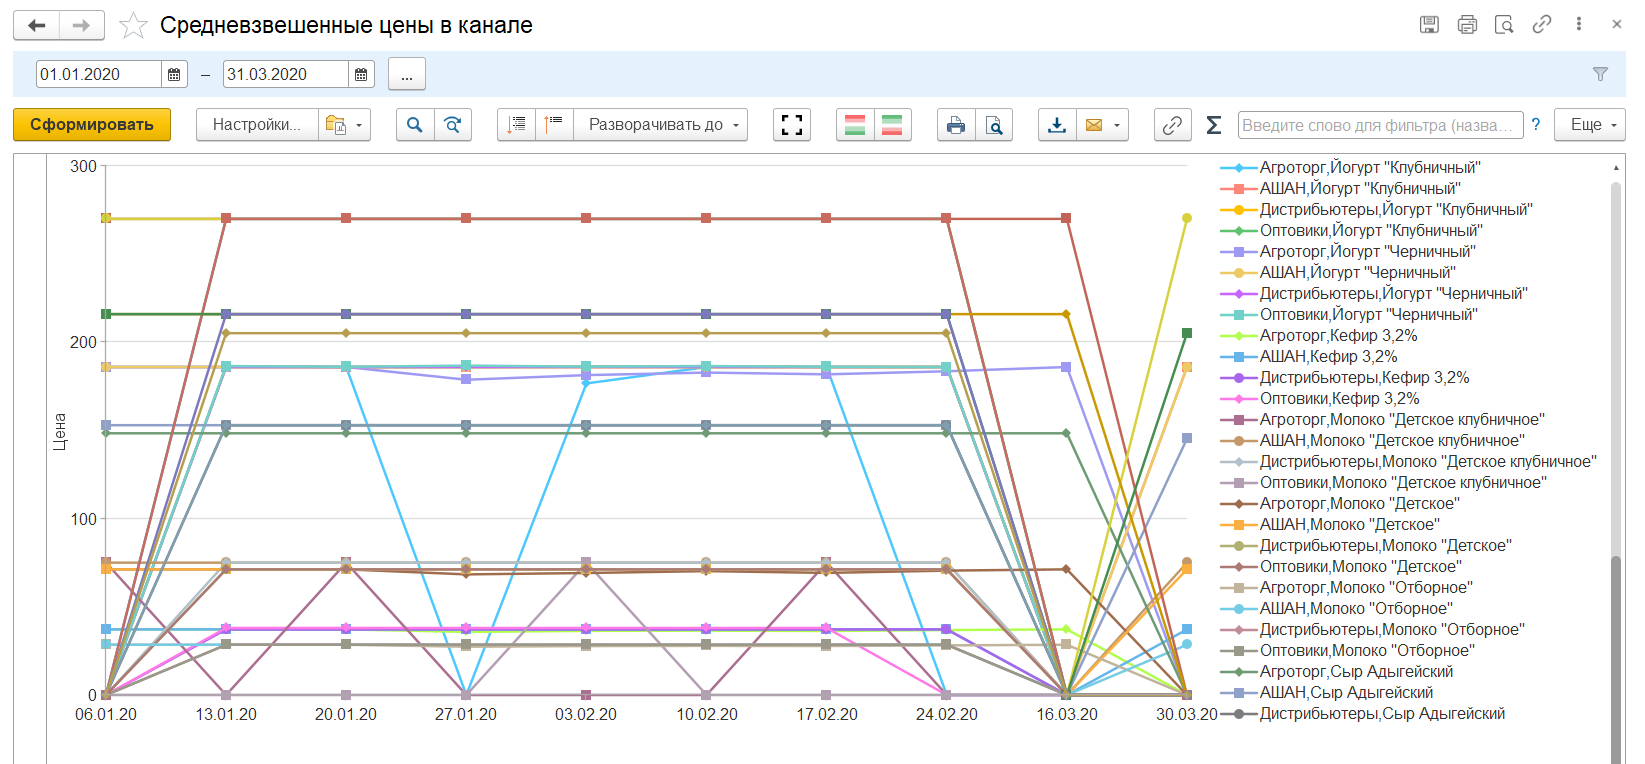Screen dimensions: 1645x764
Task: Open the print preview icon in toolbar
Action: click(994, 125)
